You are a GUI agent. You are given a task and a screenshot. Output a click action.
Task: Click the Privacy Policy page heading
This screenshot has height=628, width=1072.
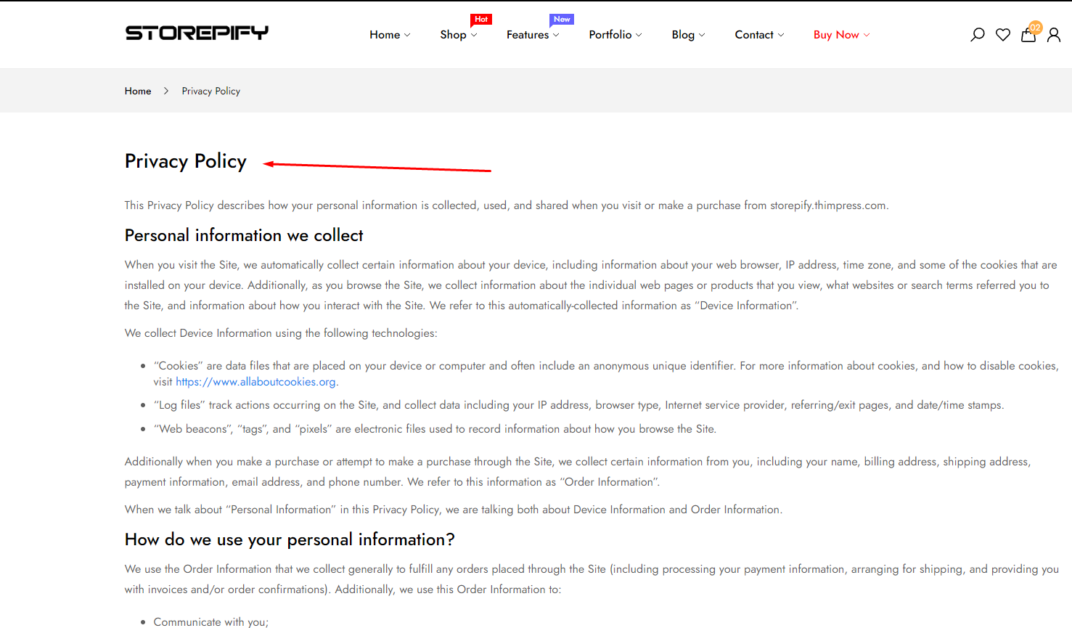tap(185, 161)
